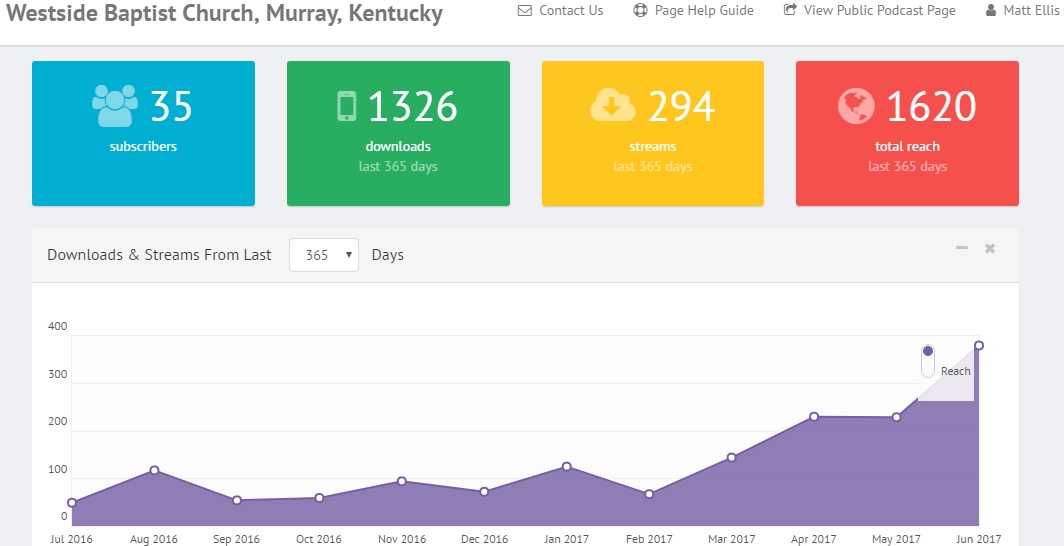The image size is (1064, 546).
Task: Open the Contact Us link
Action: coord(570,11)
